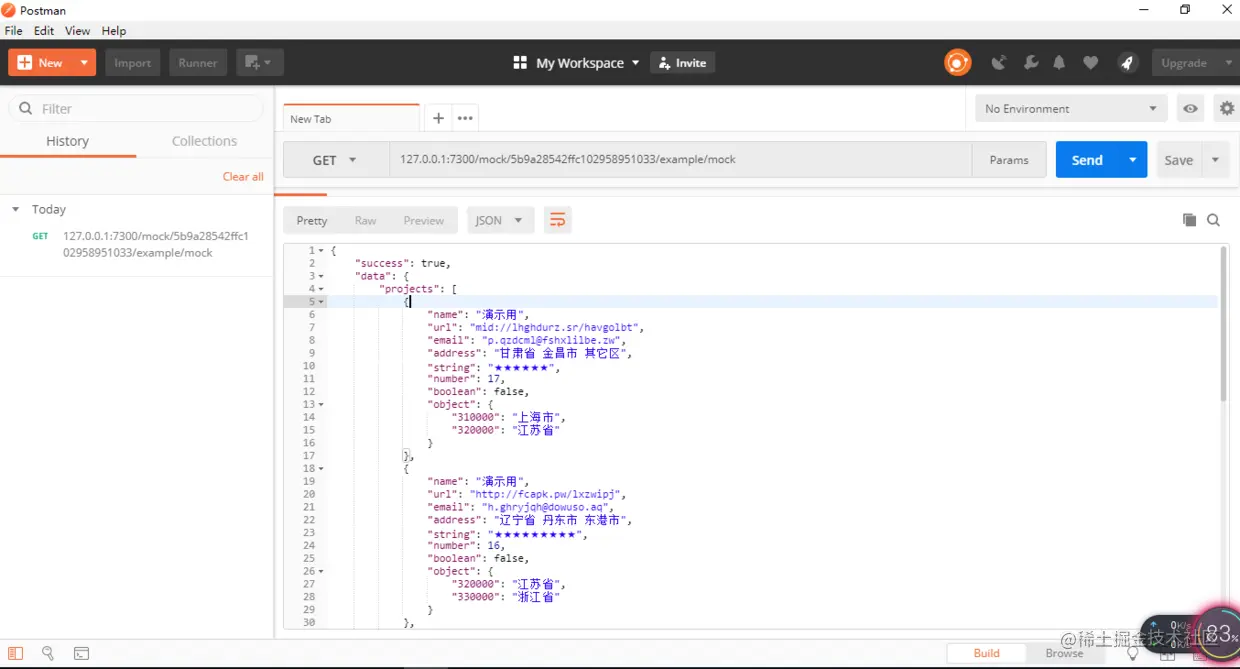Open the New button dropdown arrow
This screenshot has height=669, width=1240.
click(x=85, y=62)
